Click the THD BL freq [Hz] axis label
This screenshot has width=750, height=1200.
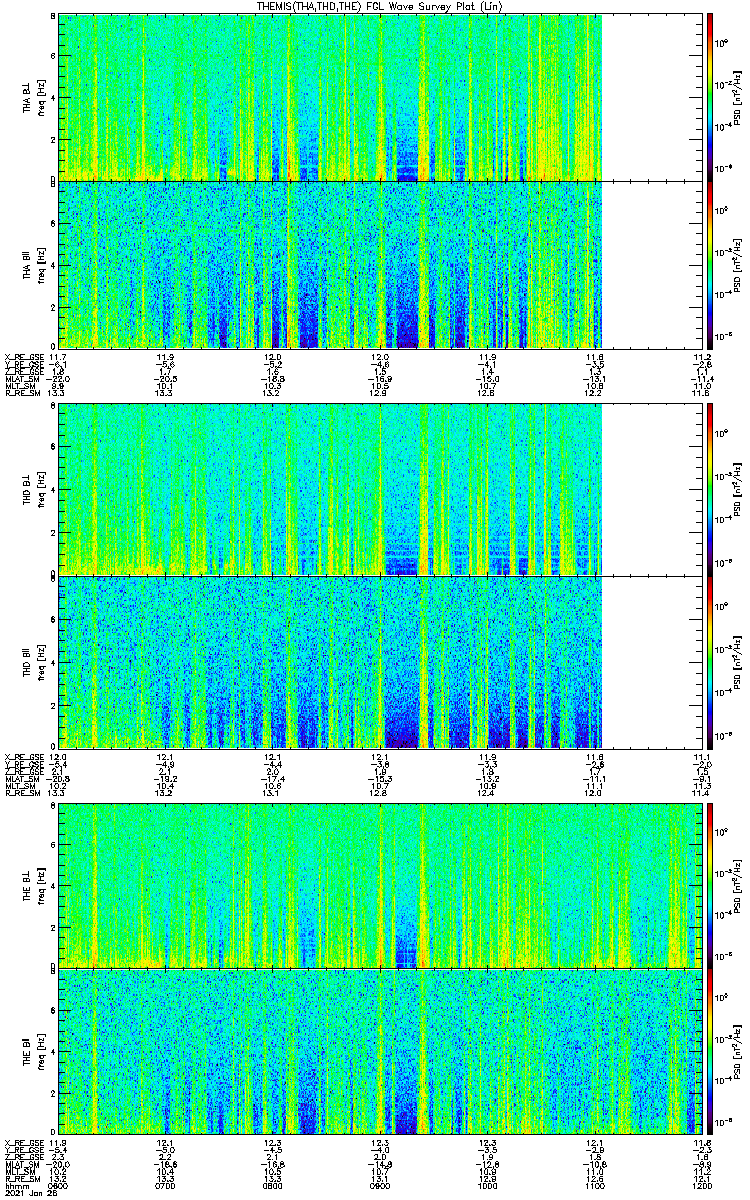41,488
